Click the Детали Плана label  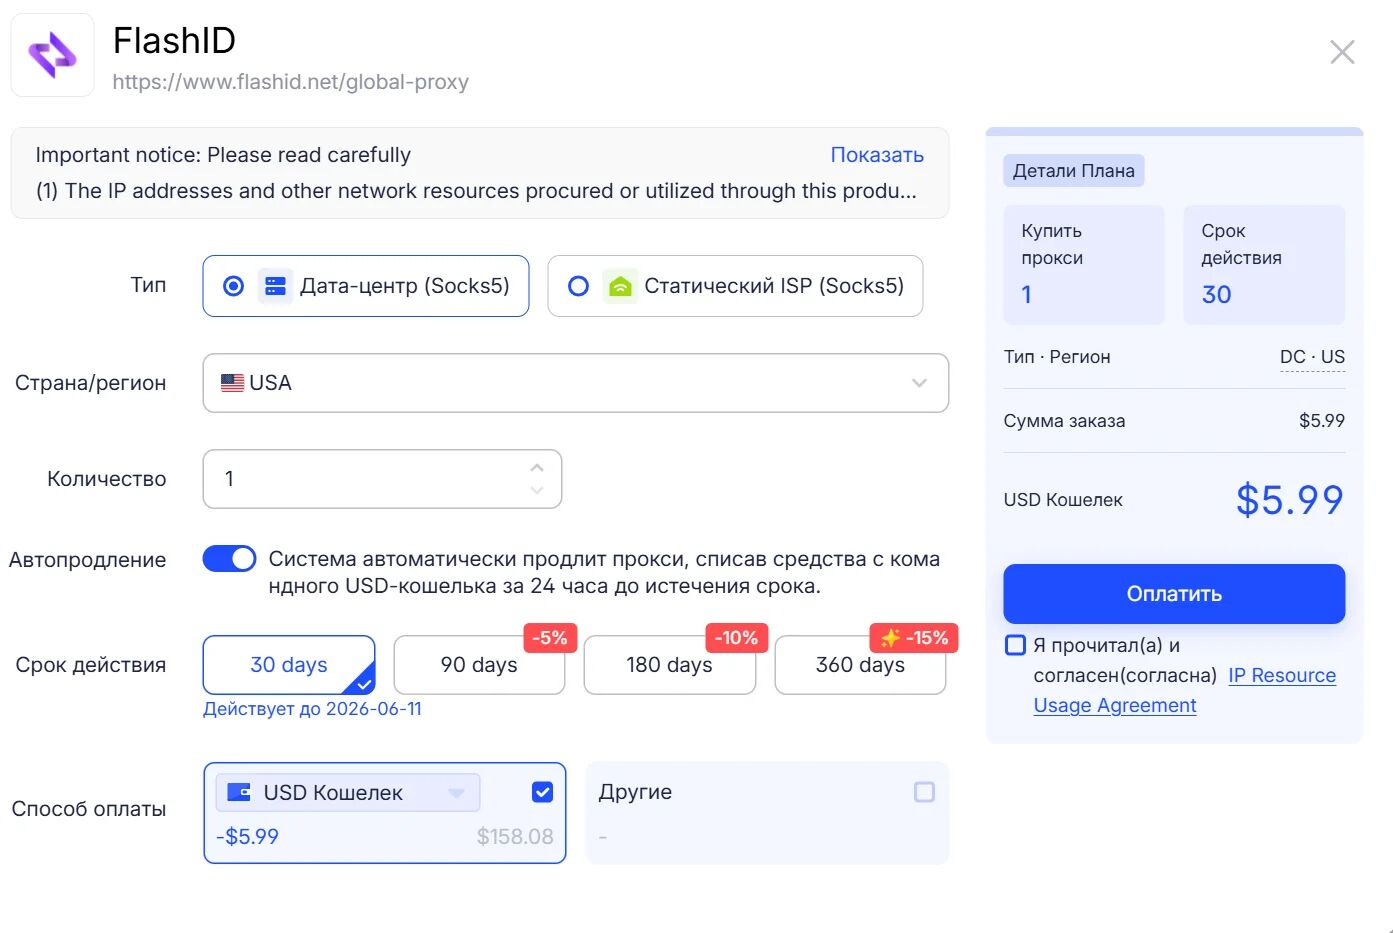1074,171
